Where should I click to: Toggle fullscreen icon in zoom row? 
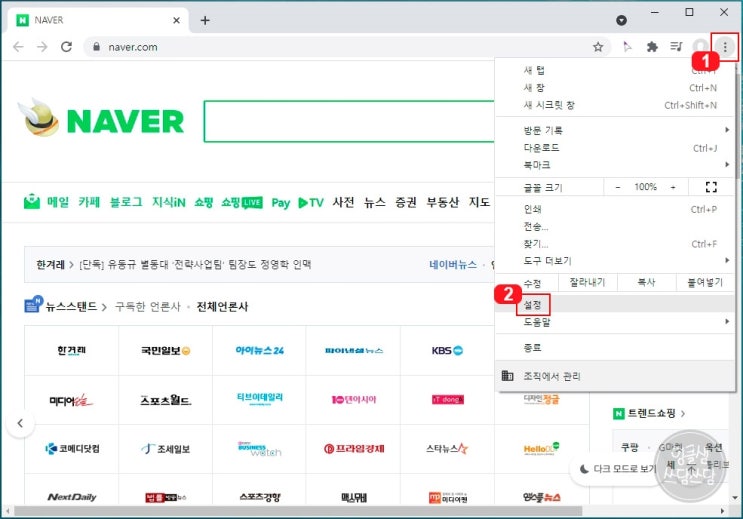pyautogui.click(x=711, y=187)
